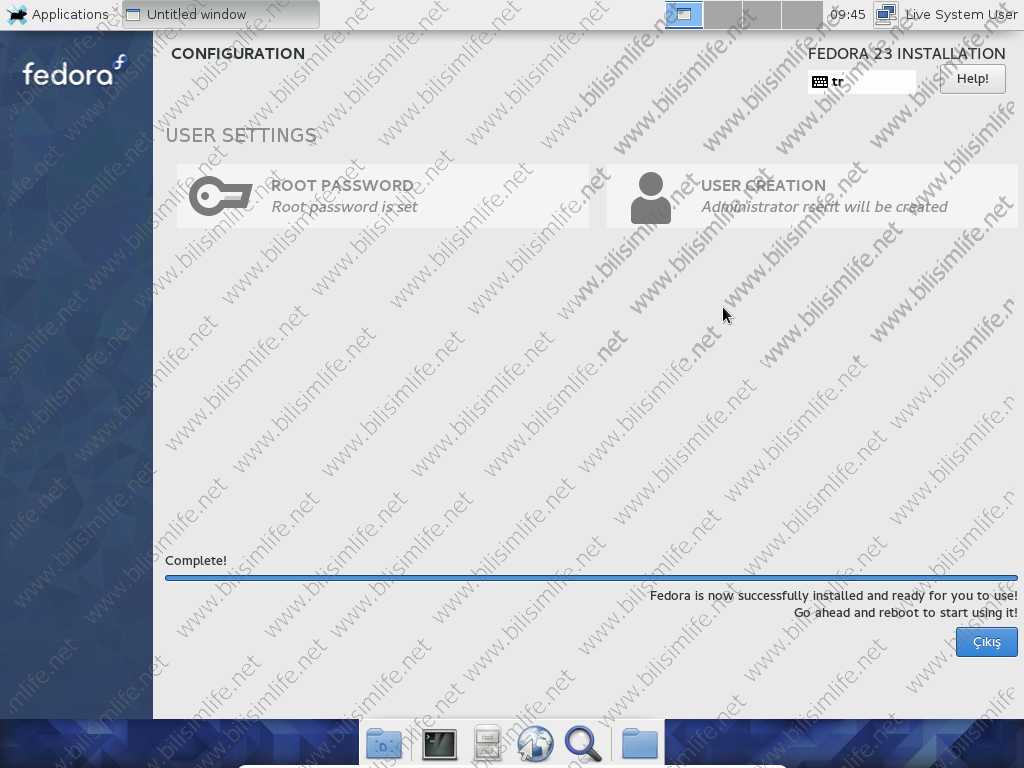Open the tr keyboard layout indicator
This screenshot has height=768, width=1024.
pos(861,82)
